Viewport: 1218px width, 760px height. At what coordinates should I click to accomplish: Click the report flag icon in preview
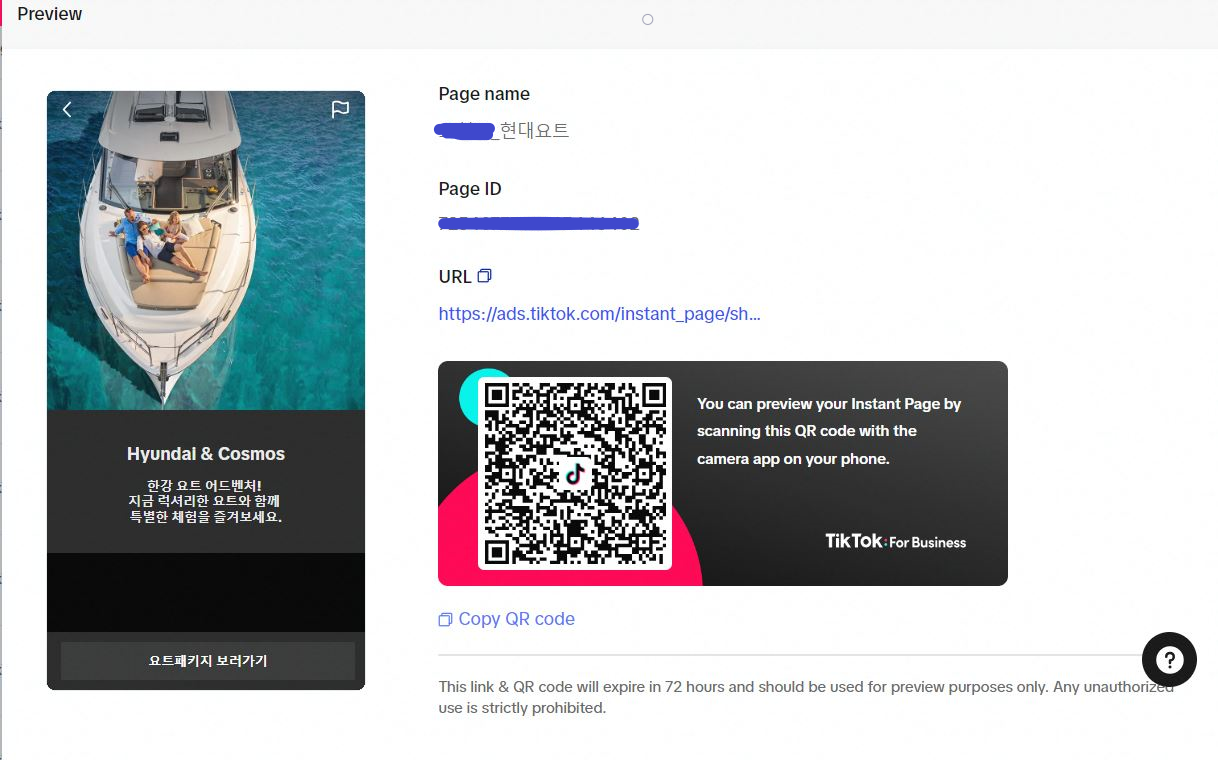point(340,109)
